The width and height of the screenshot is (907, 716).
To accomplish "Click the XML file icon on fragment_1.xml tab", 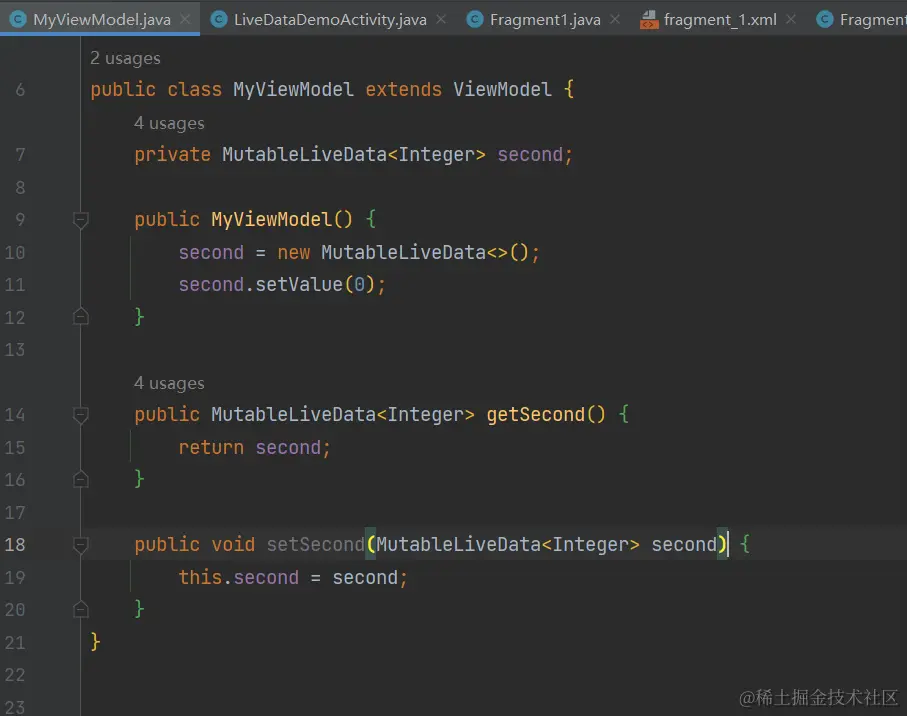I will (x=649, y=20).
